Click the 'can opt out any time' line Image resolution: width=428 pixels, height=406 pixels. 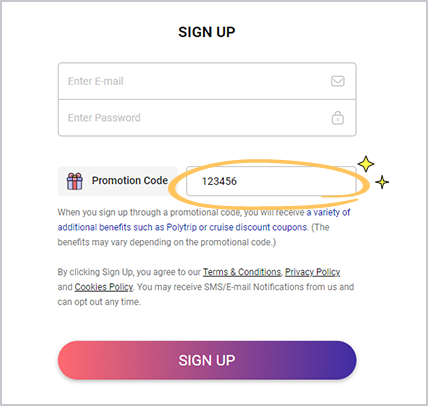[x=99, y=302]
